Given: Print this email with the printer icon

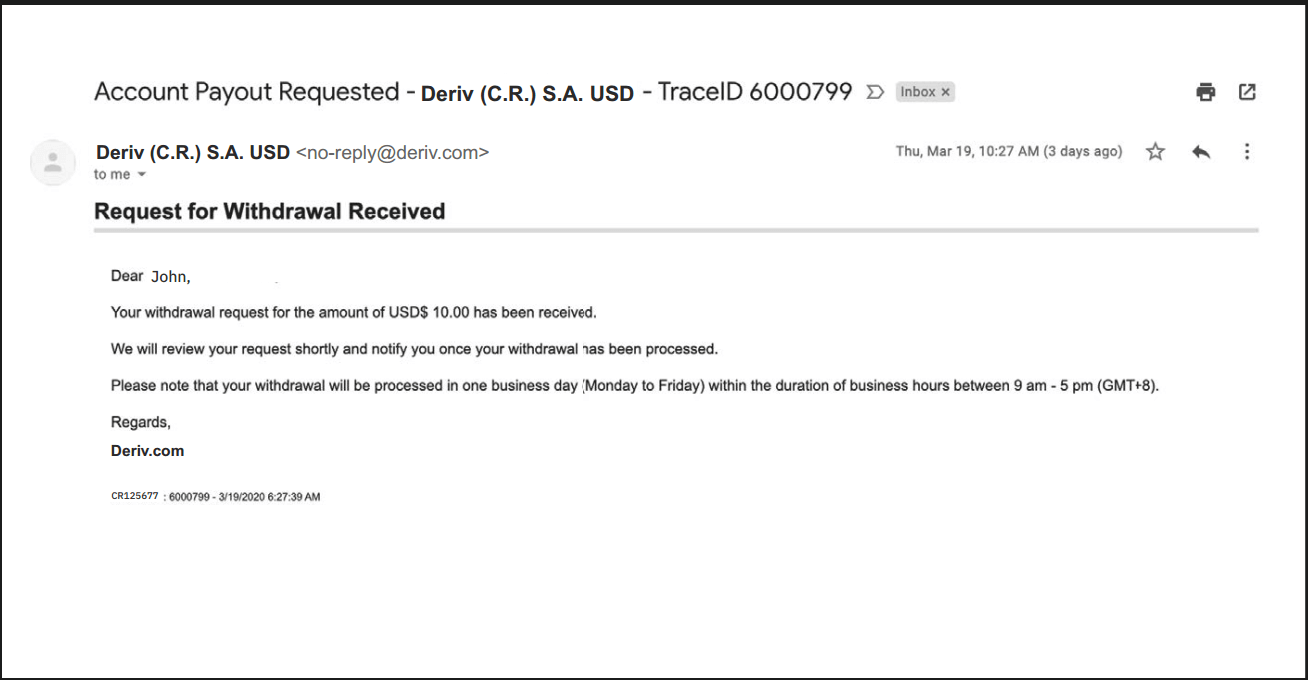Looking at the screenshot, I should (x=1206, y=92).
